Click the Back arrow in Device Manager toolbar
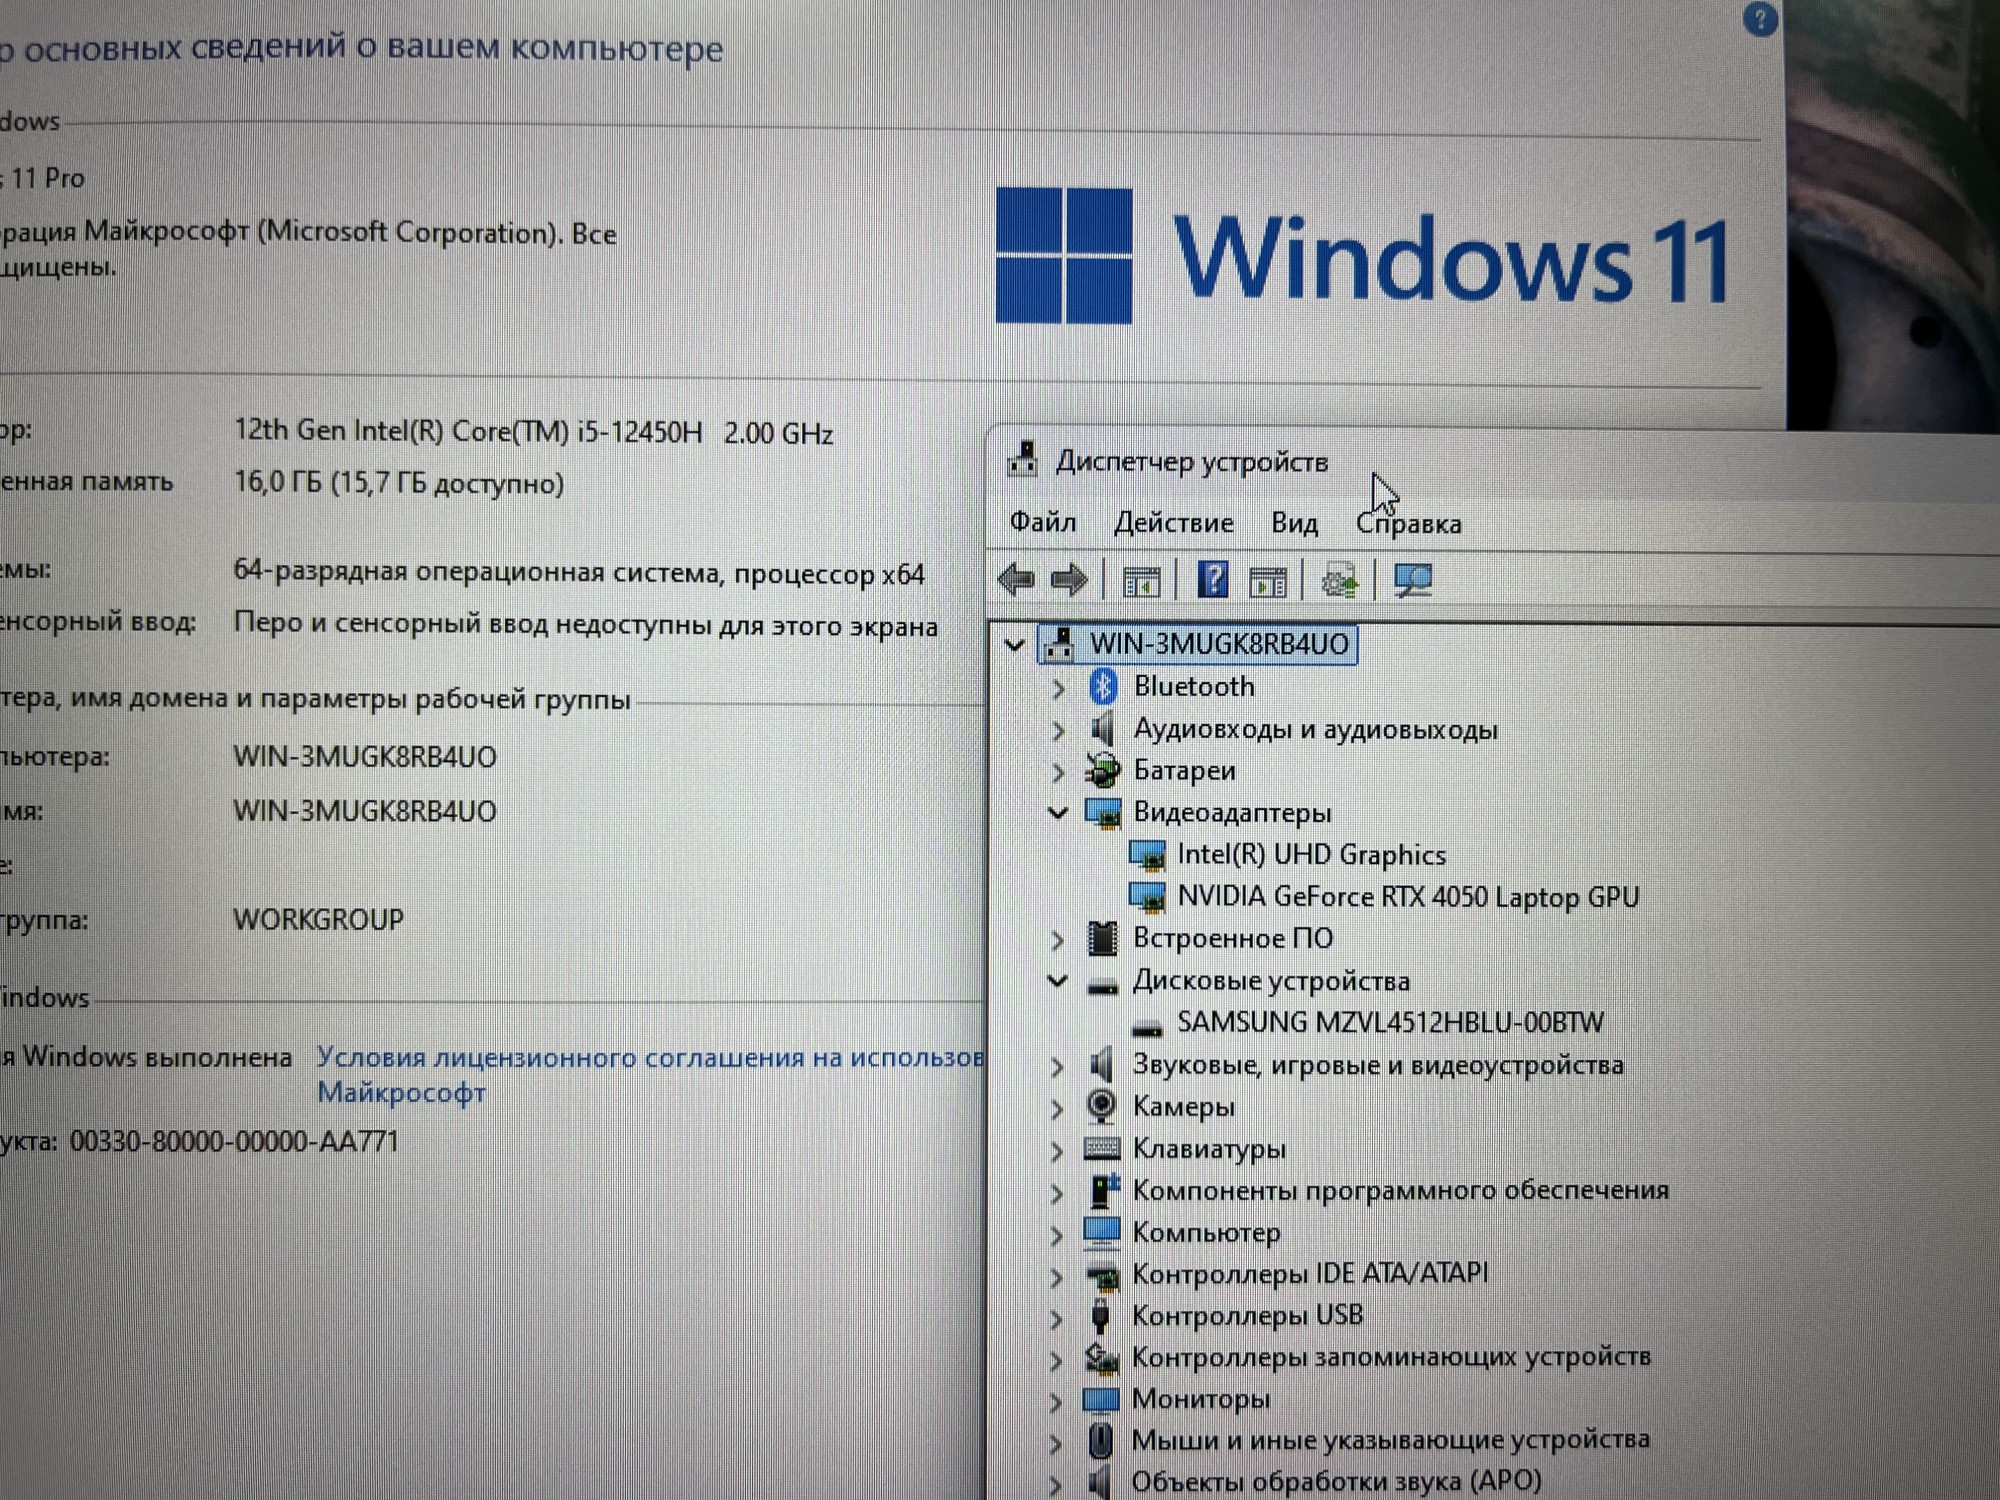Image resolution: width=2000 pixels, height=1500 pixels. point(1017,579)
